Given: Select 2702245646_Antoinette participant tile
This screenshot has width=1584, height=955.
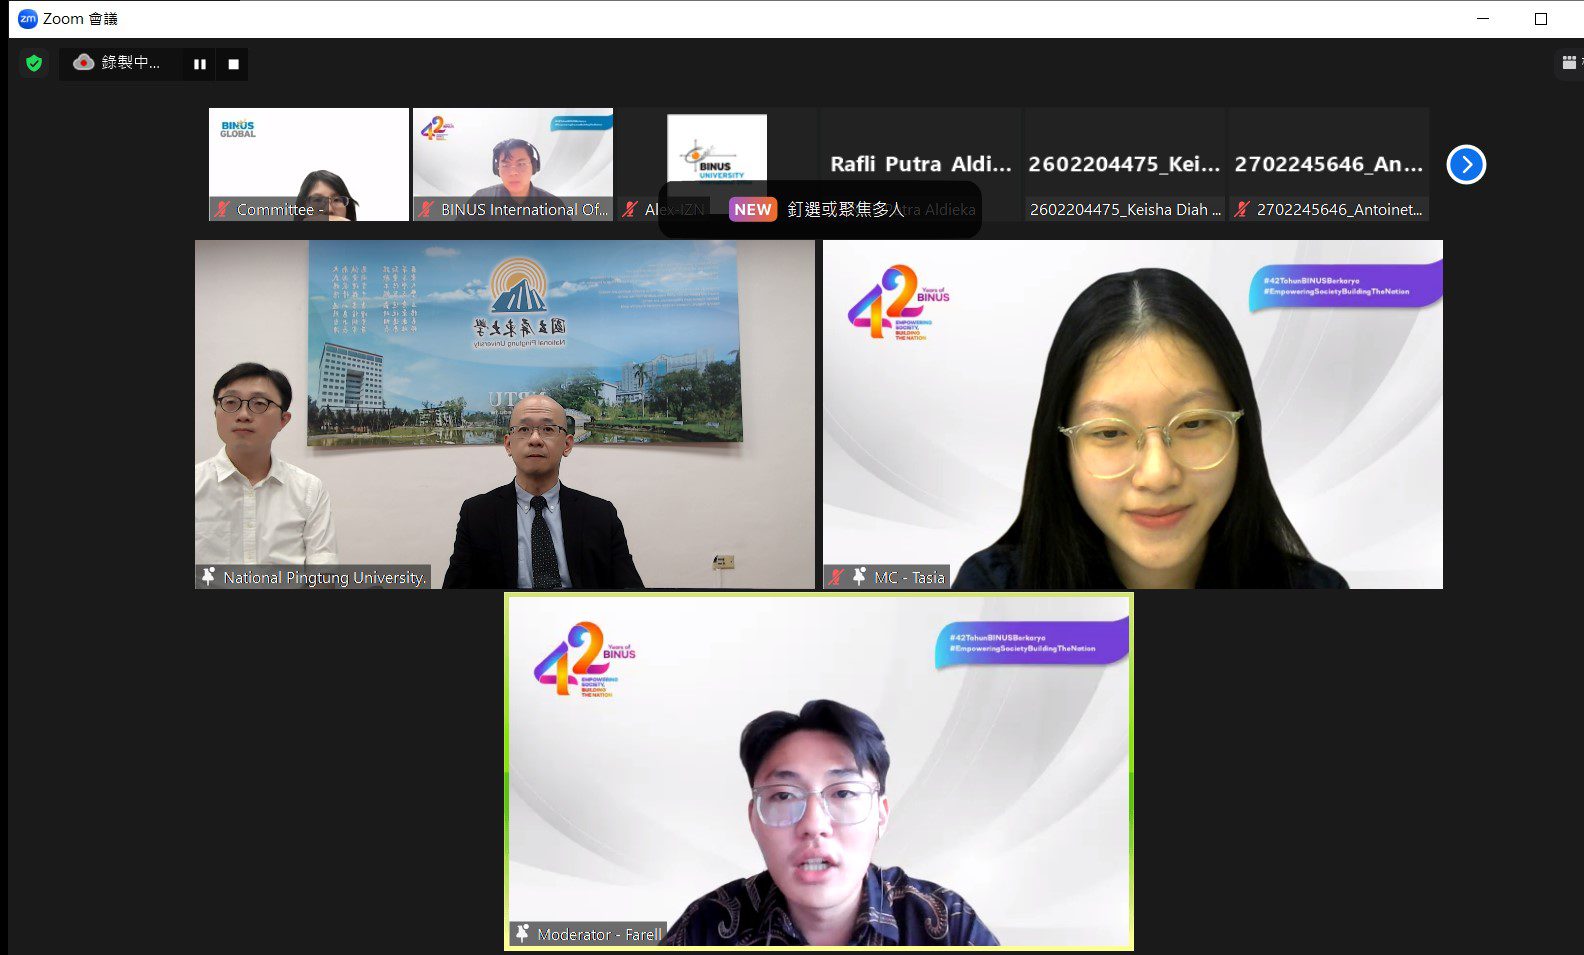Looking at the screenshot, I should pos(1329,164).
